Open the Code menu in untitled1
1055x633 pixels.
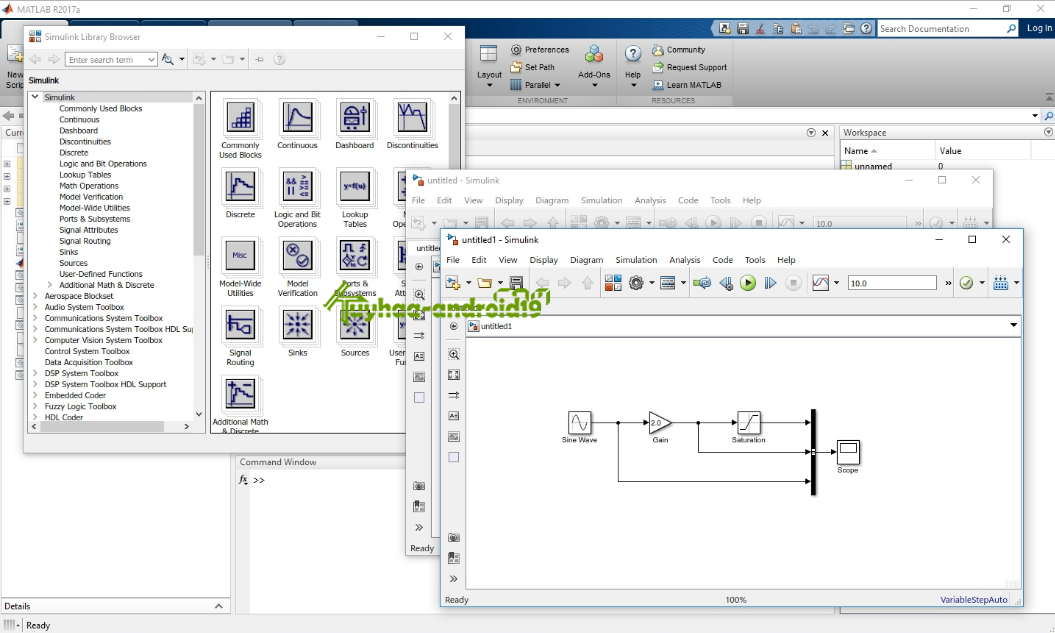722,260
